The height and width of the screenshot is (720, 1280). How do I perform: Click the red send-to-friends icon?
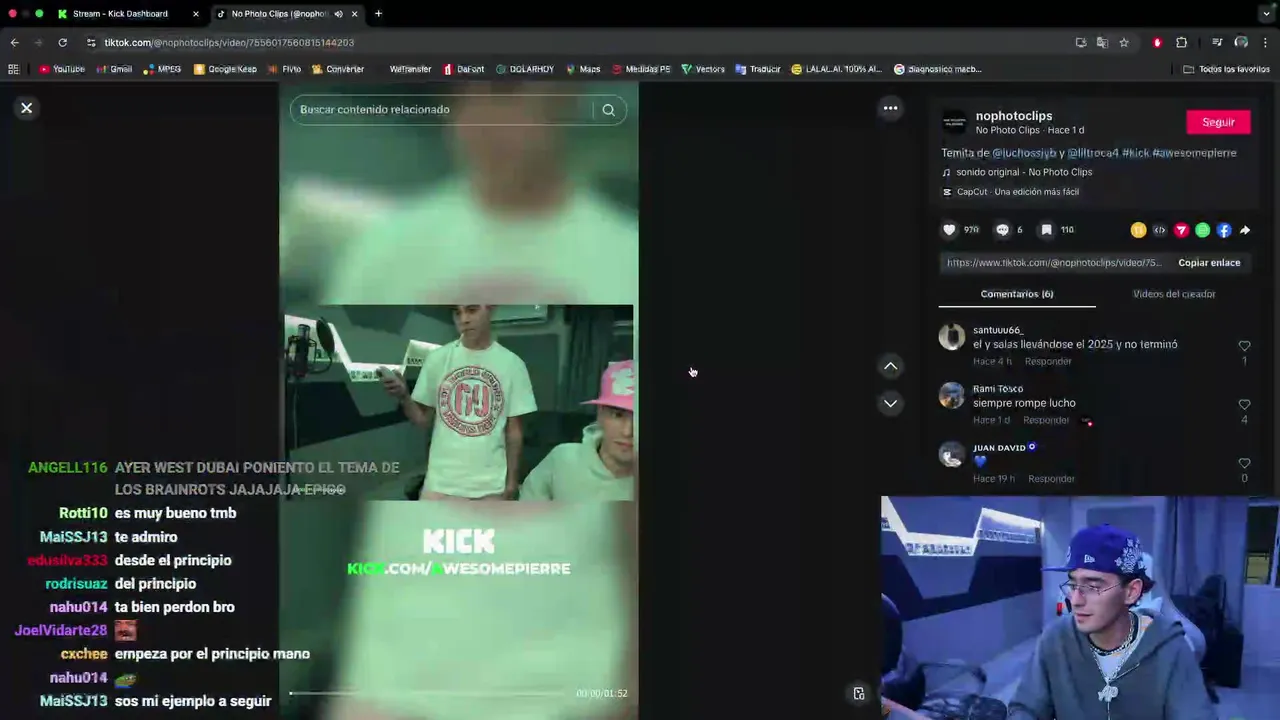point(1181,230)
